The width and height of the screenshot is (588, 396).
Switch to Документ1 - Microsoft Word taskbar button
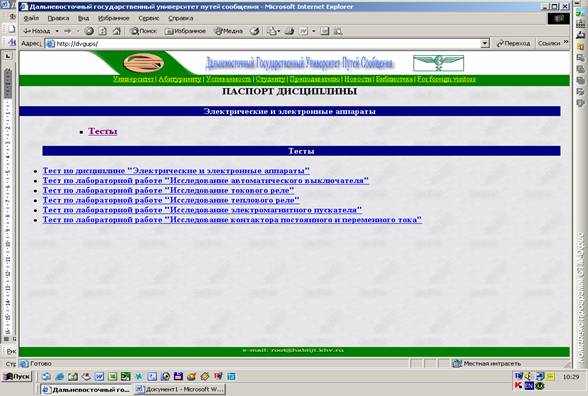[x=180, y=389]
